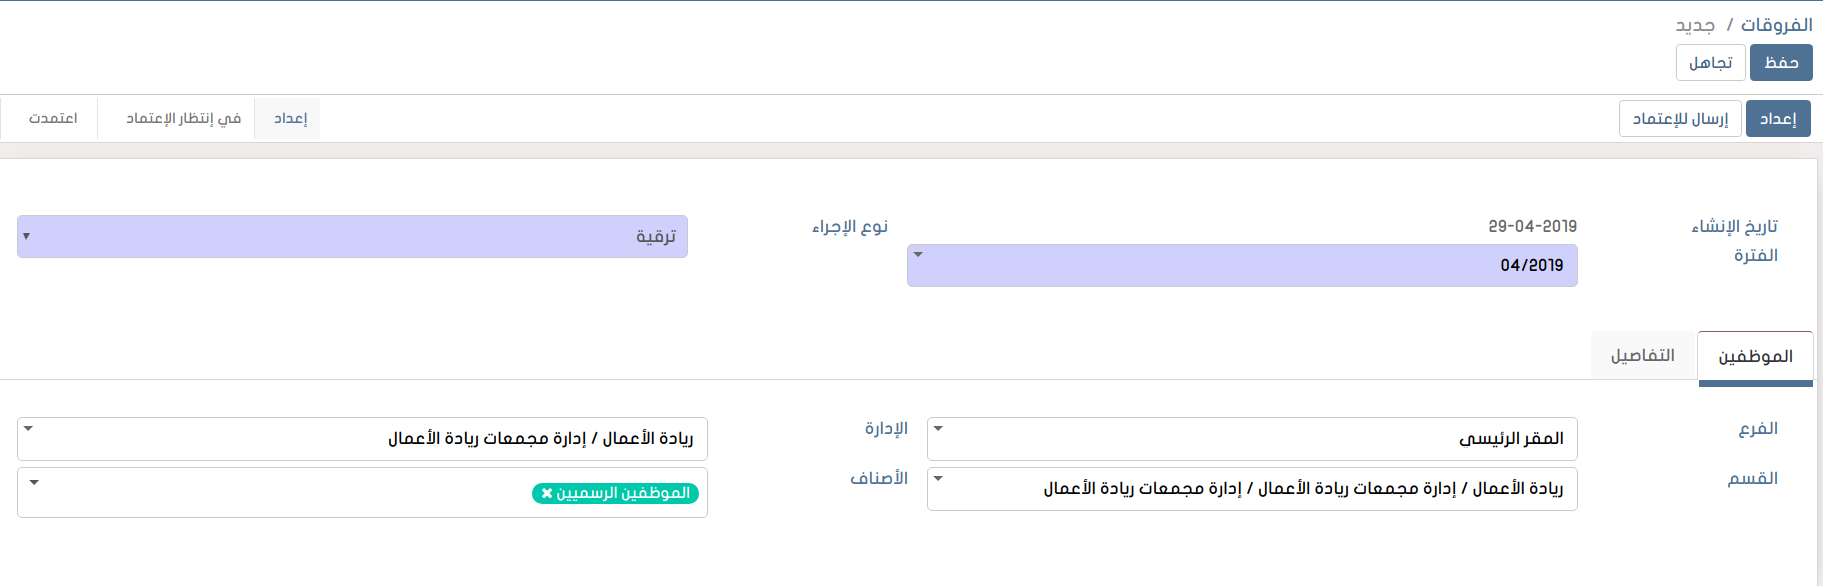Switch to the التفاصيل tab

[x=1642, y=356]
